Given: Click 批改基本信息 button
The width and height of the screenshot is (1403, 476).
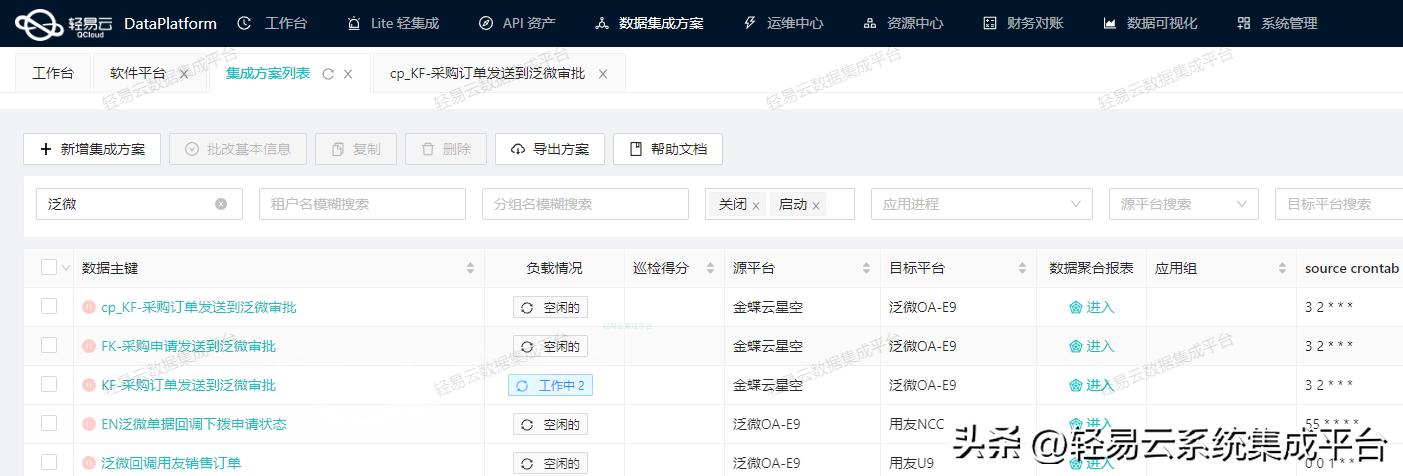Looking at the screenshot, I should tap(237, 149).
